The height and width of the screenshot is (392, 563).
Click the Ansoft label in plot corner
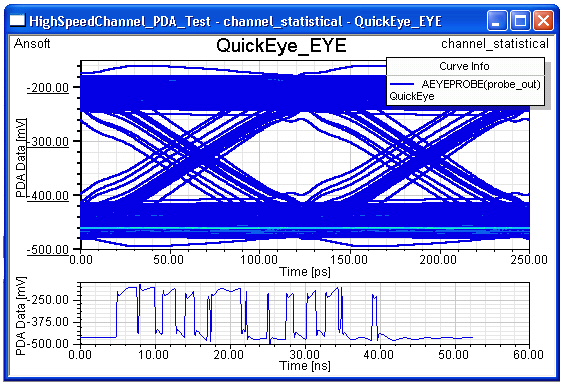32,44
